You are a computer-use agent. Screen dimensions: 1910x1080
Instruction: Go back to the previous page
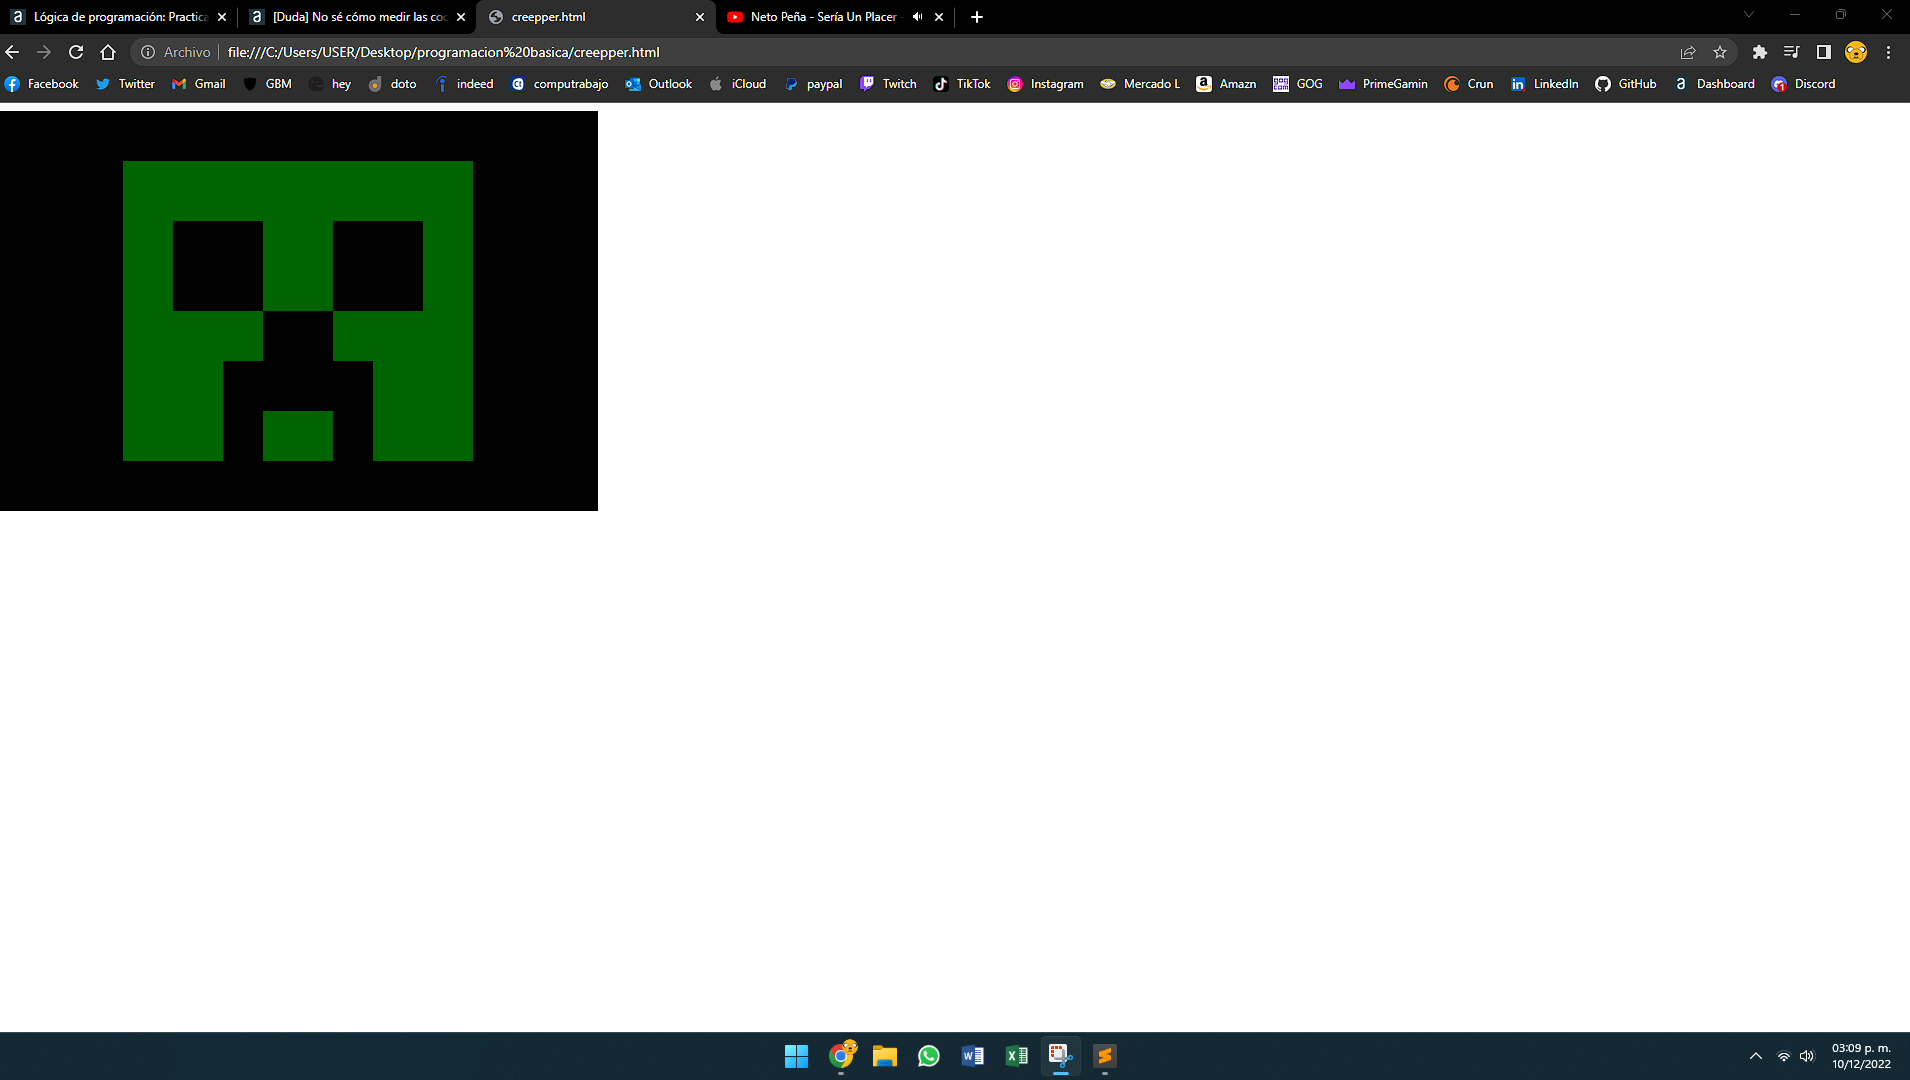tap(12, 52)
